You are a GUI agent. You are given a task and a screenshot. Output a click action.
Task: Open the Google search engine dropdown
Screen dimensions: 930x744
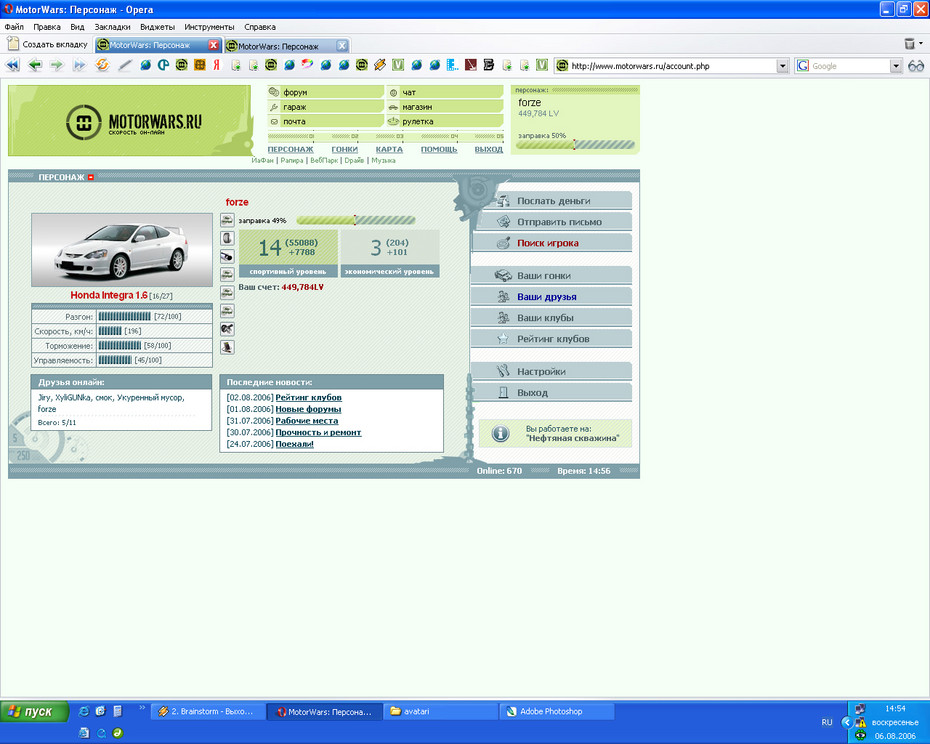pyautogui.click(x=896, y=66)
